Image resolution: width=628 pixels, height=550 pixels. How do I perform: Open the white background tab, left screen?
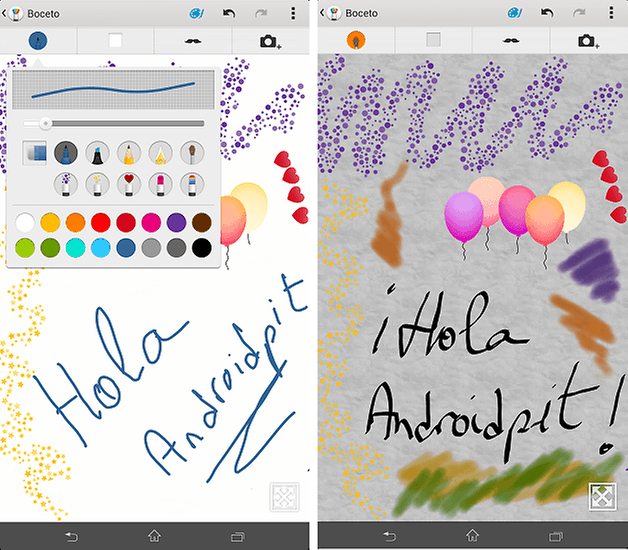(115, 40)
